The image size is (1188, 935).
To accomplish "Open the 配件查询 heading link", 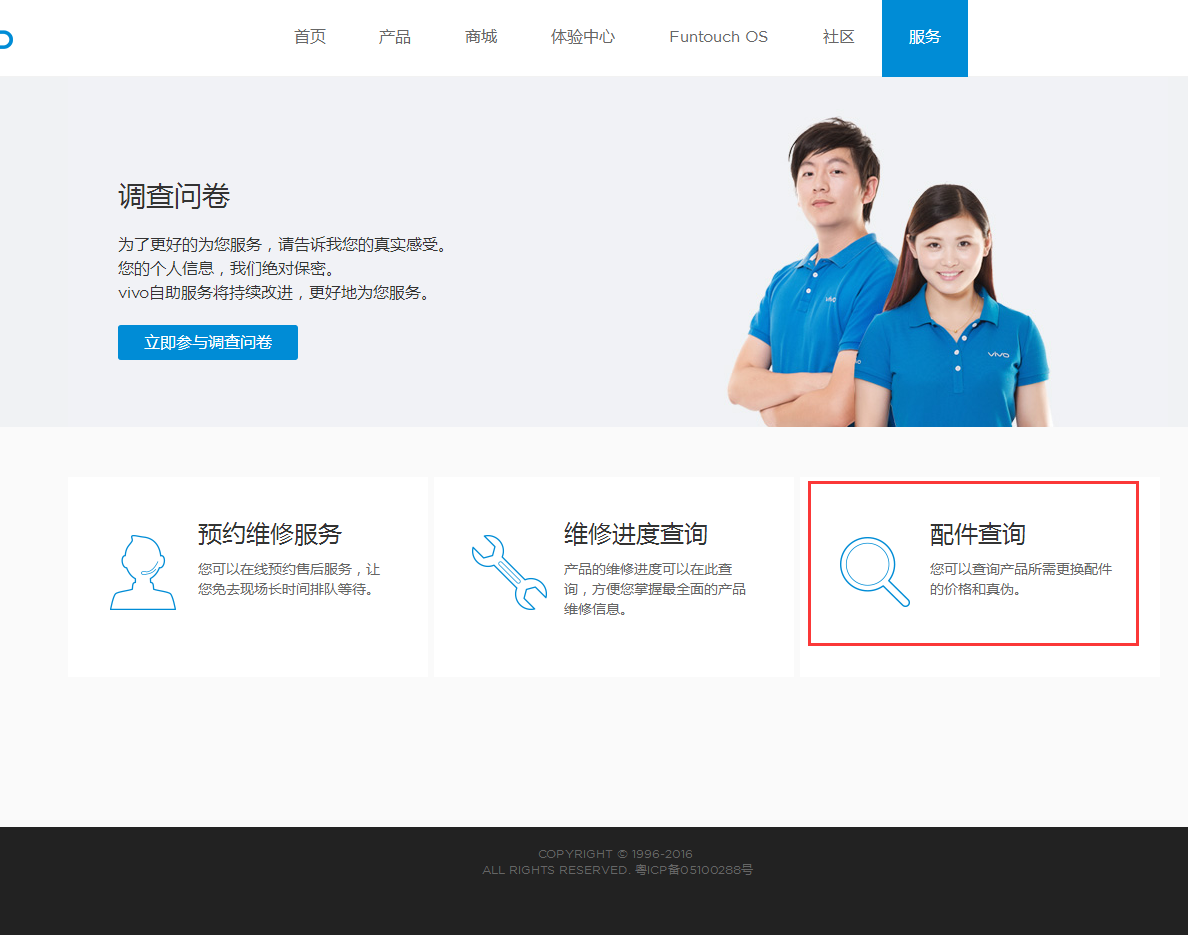I will click(977, 533).
